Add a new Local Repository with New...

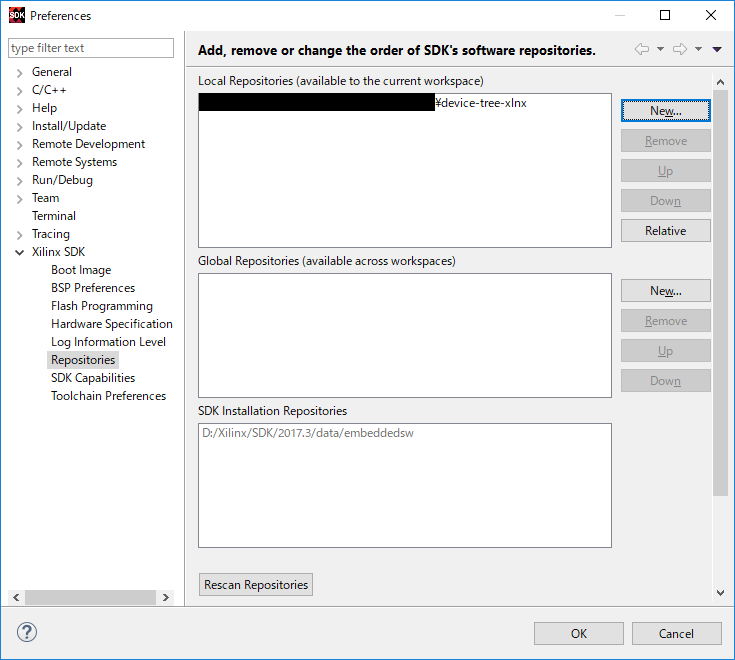tap(666, 111)
